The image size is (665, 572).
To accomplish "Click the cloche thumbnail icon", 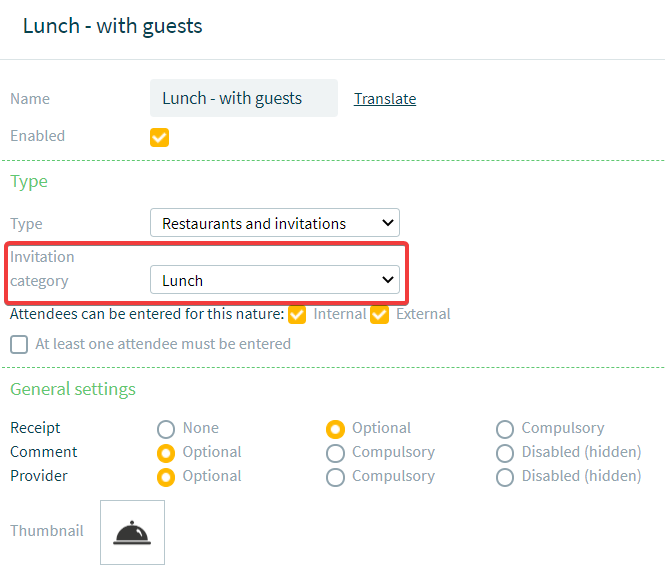I will pyautogui.click(x=132, y=533).
